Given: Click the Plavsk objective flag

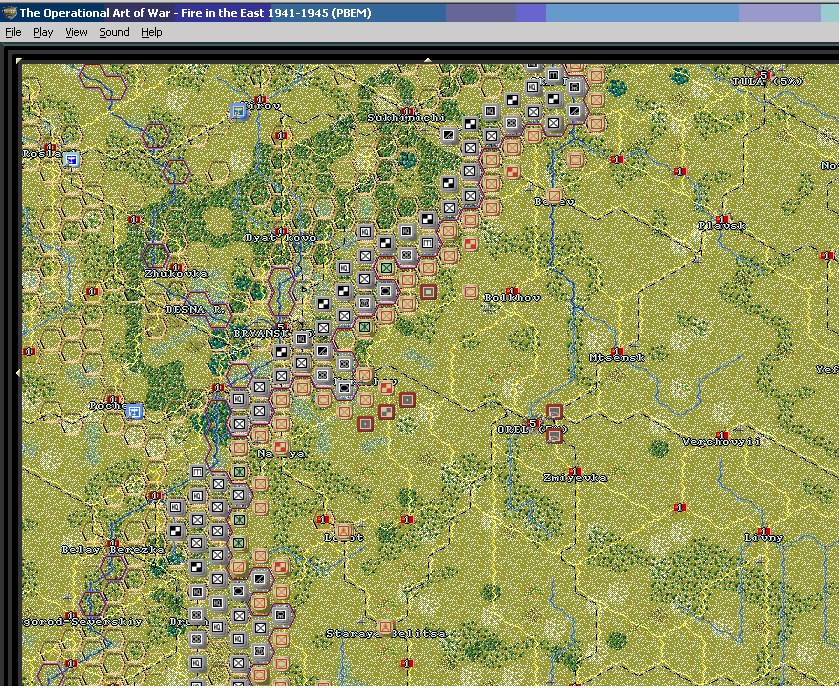Looking at the screenshot, I should pos(722,219).
